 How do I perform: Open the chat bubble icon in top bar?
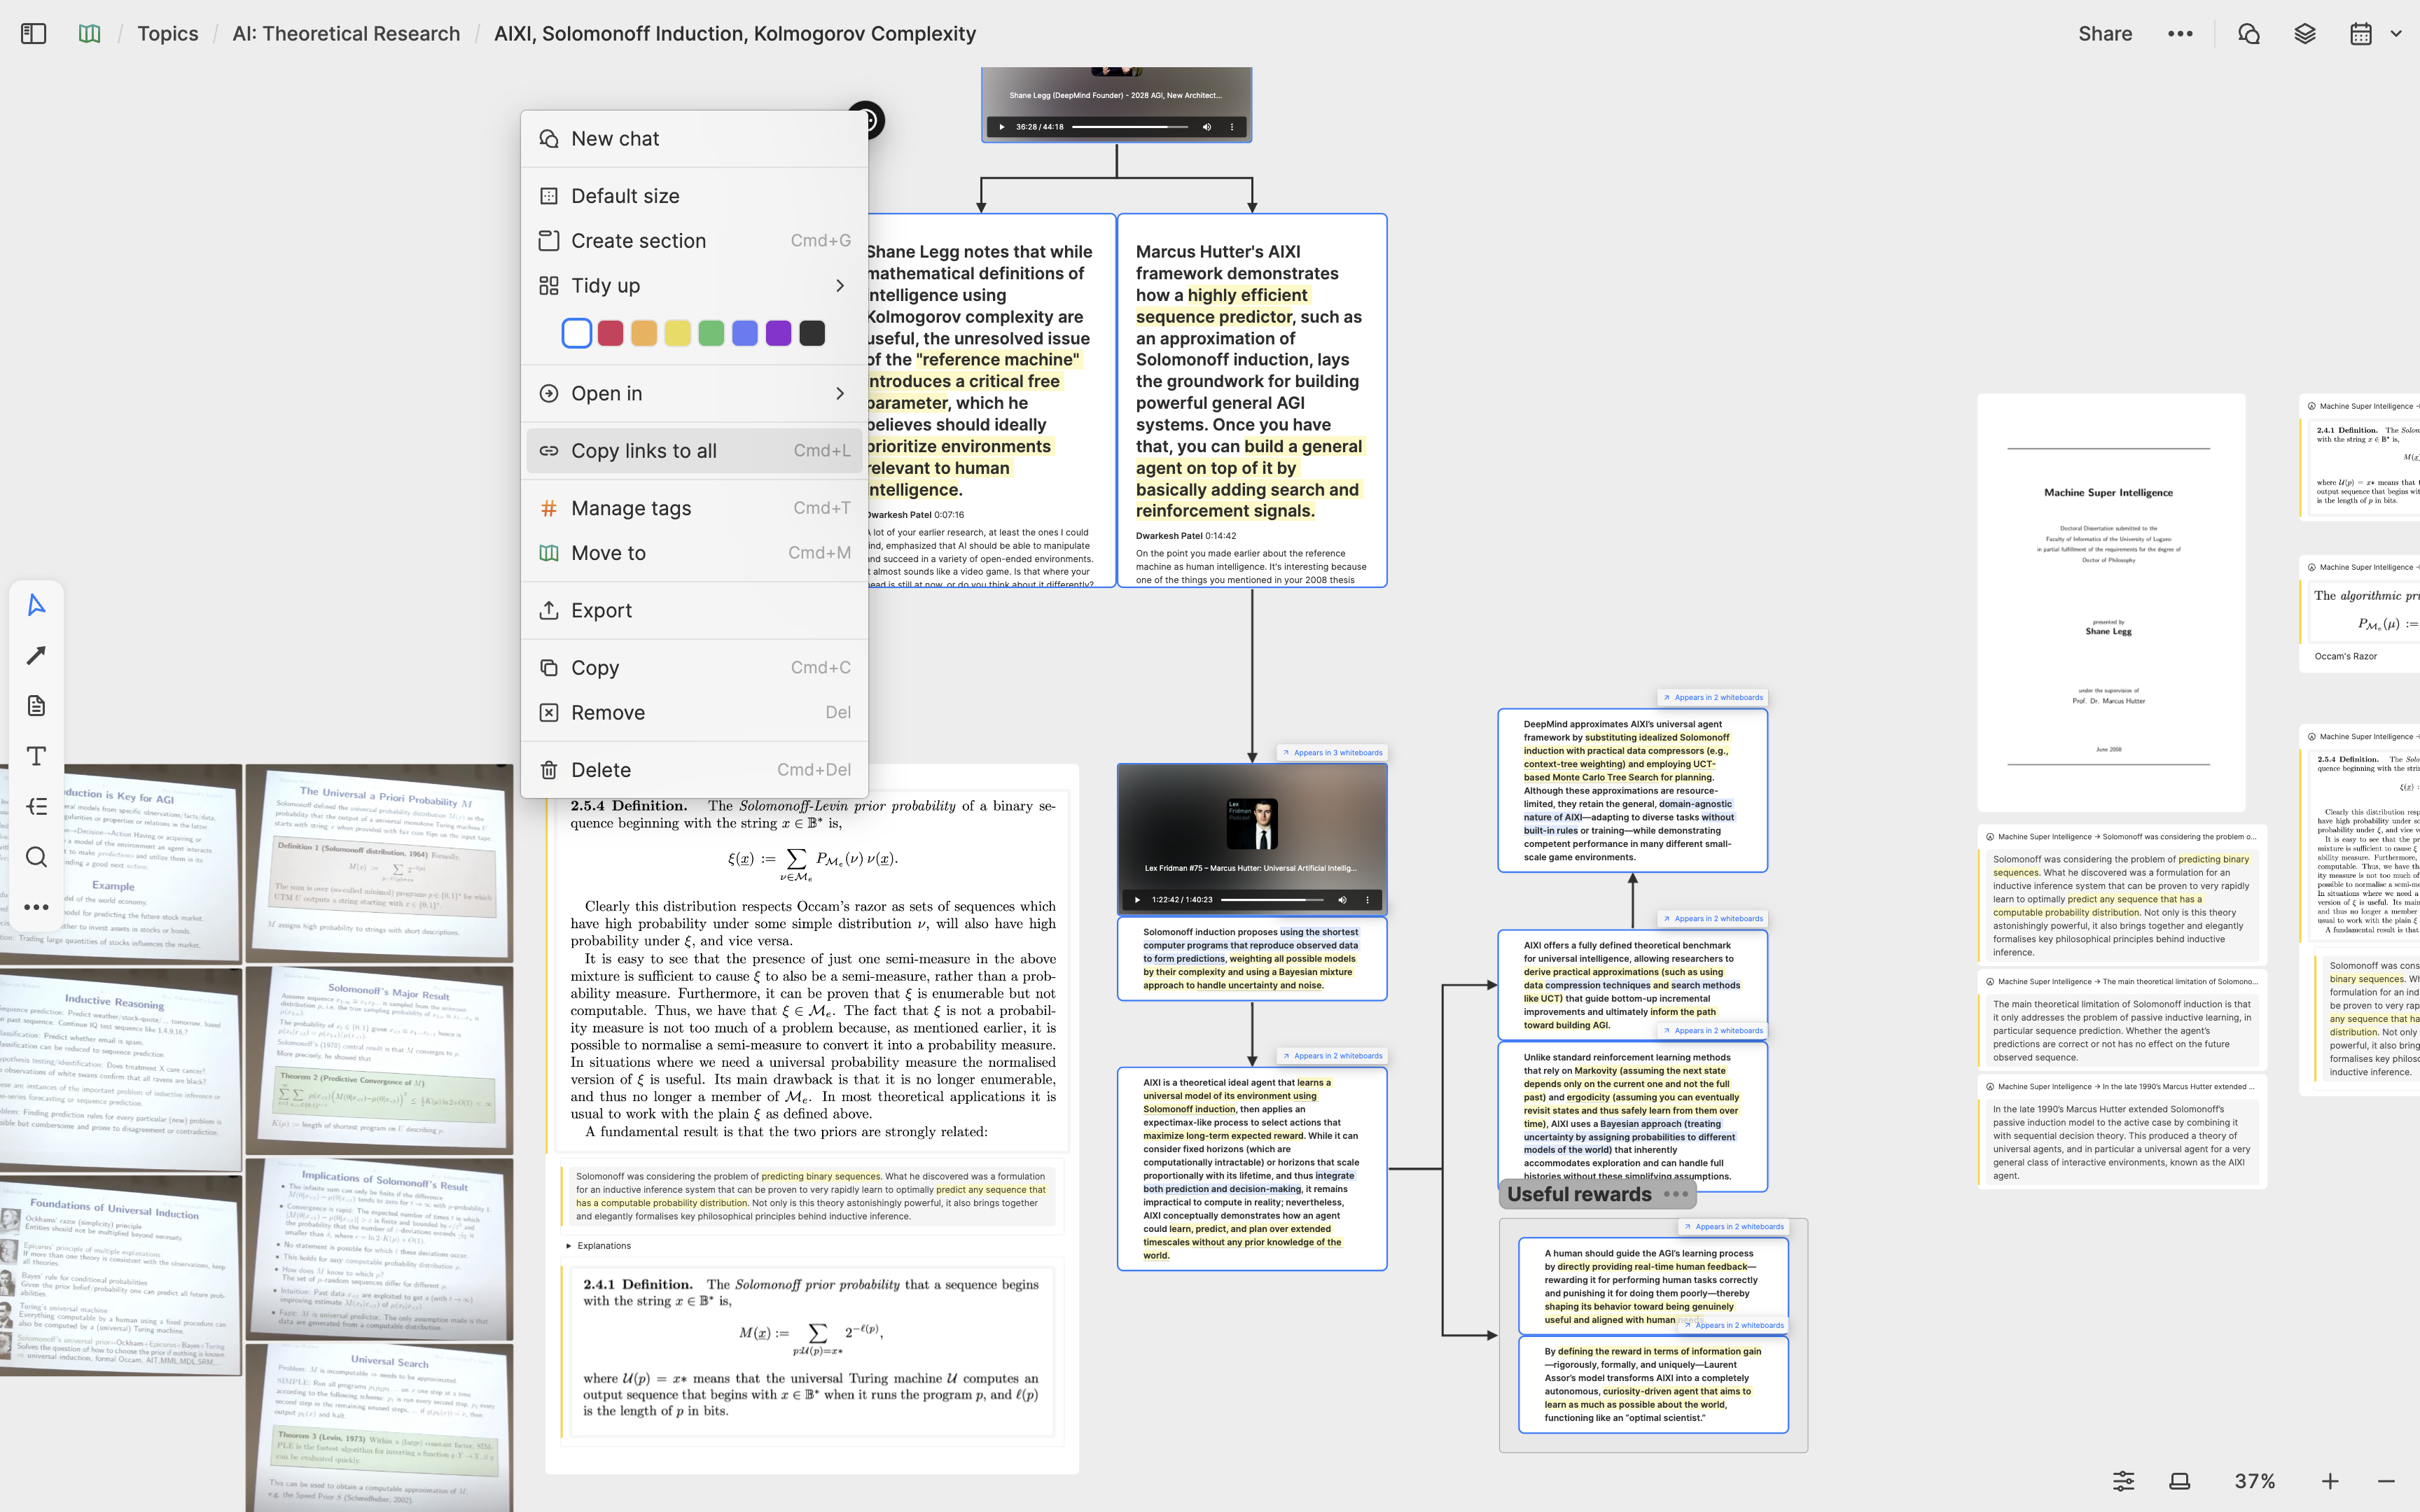click(x=2248, y=33)
